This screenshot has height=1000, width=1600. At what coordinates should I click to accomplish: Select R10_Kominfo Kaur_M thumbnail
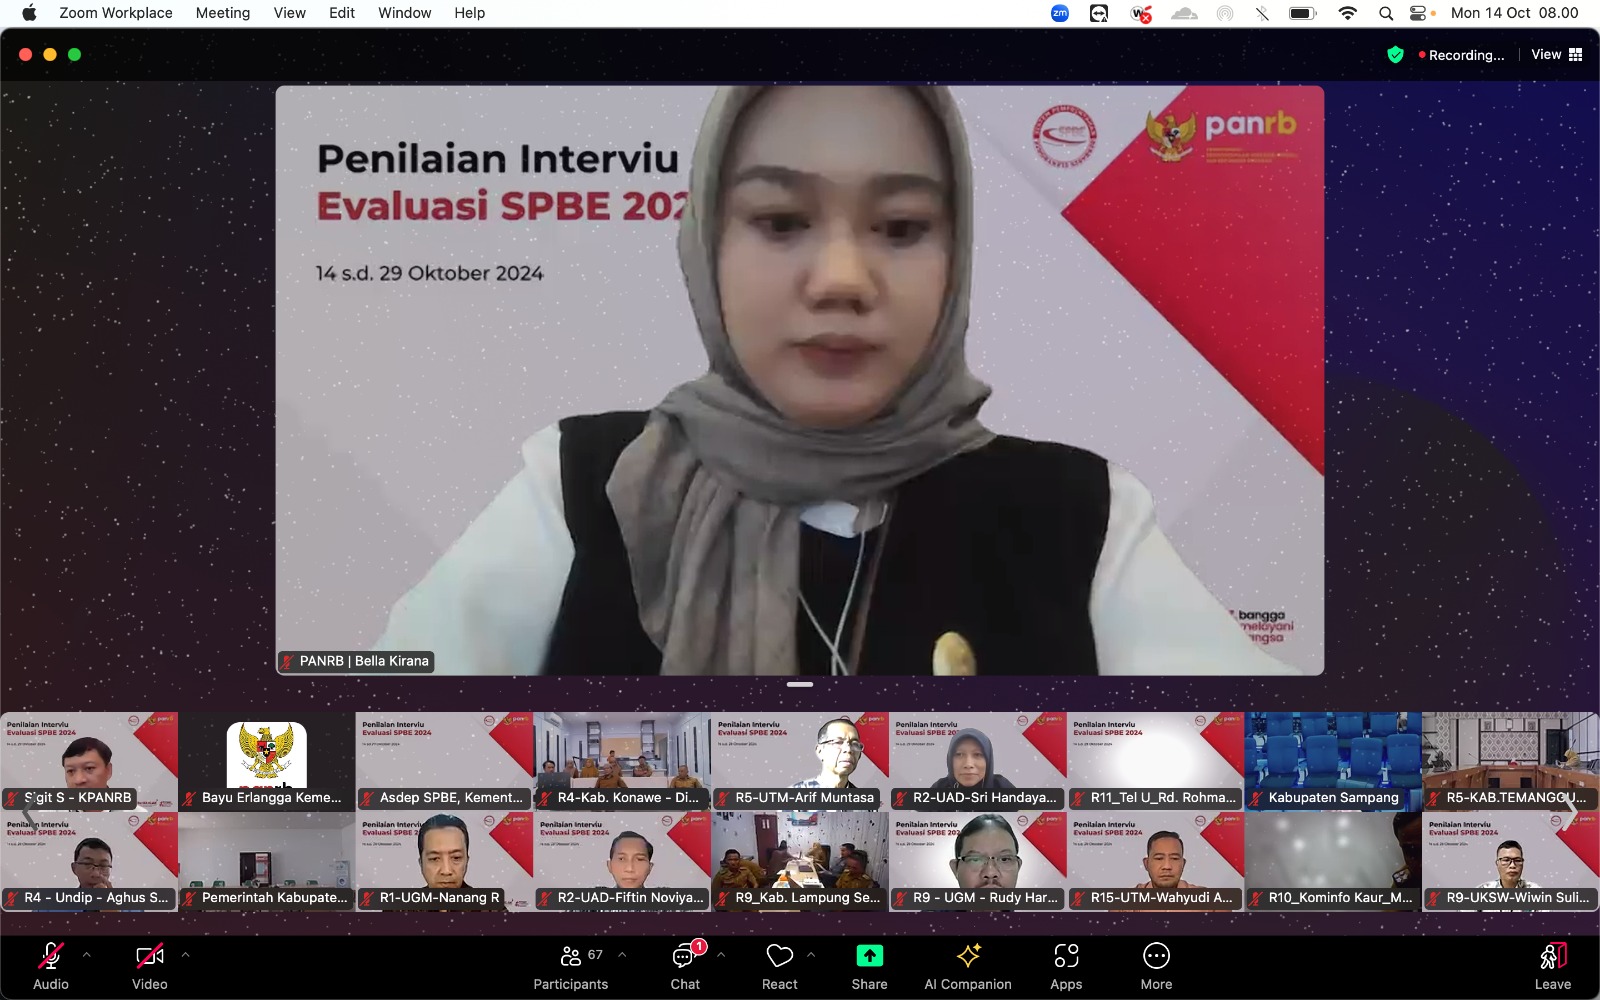tap(1333, 860)
